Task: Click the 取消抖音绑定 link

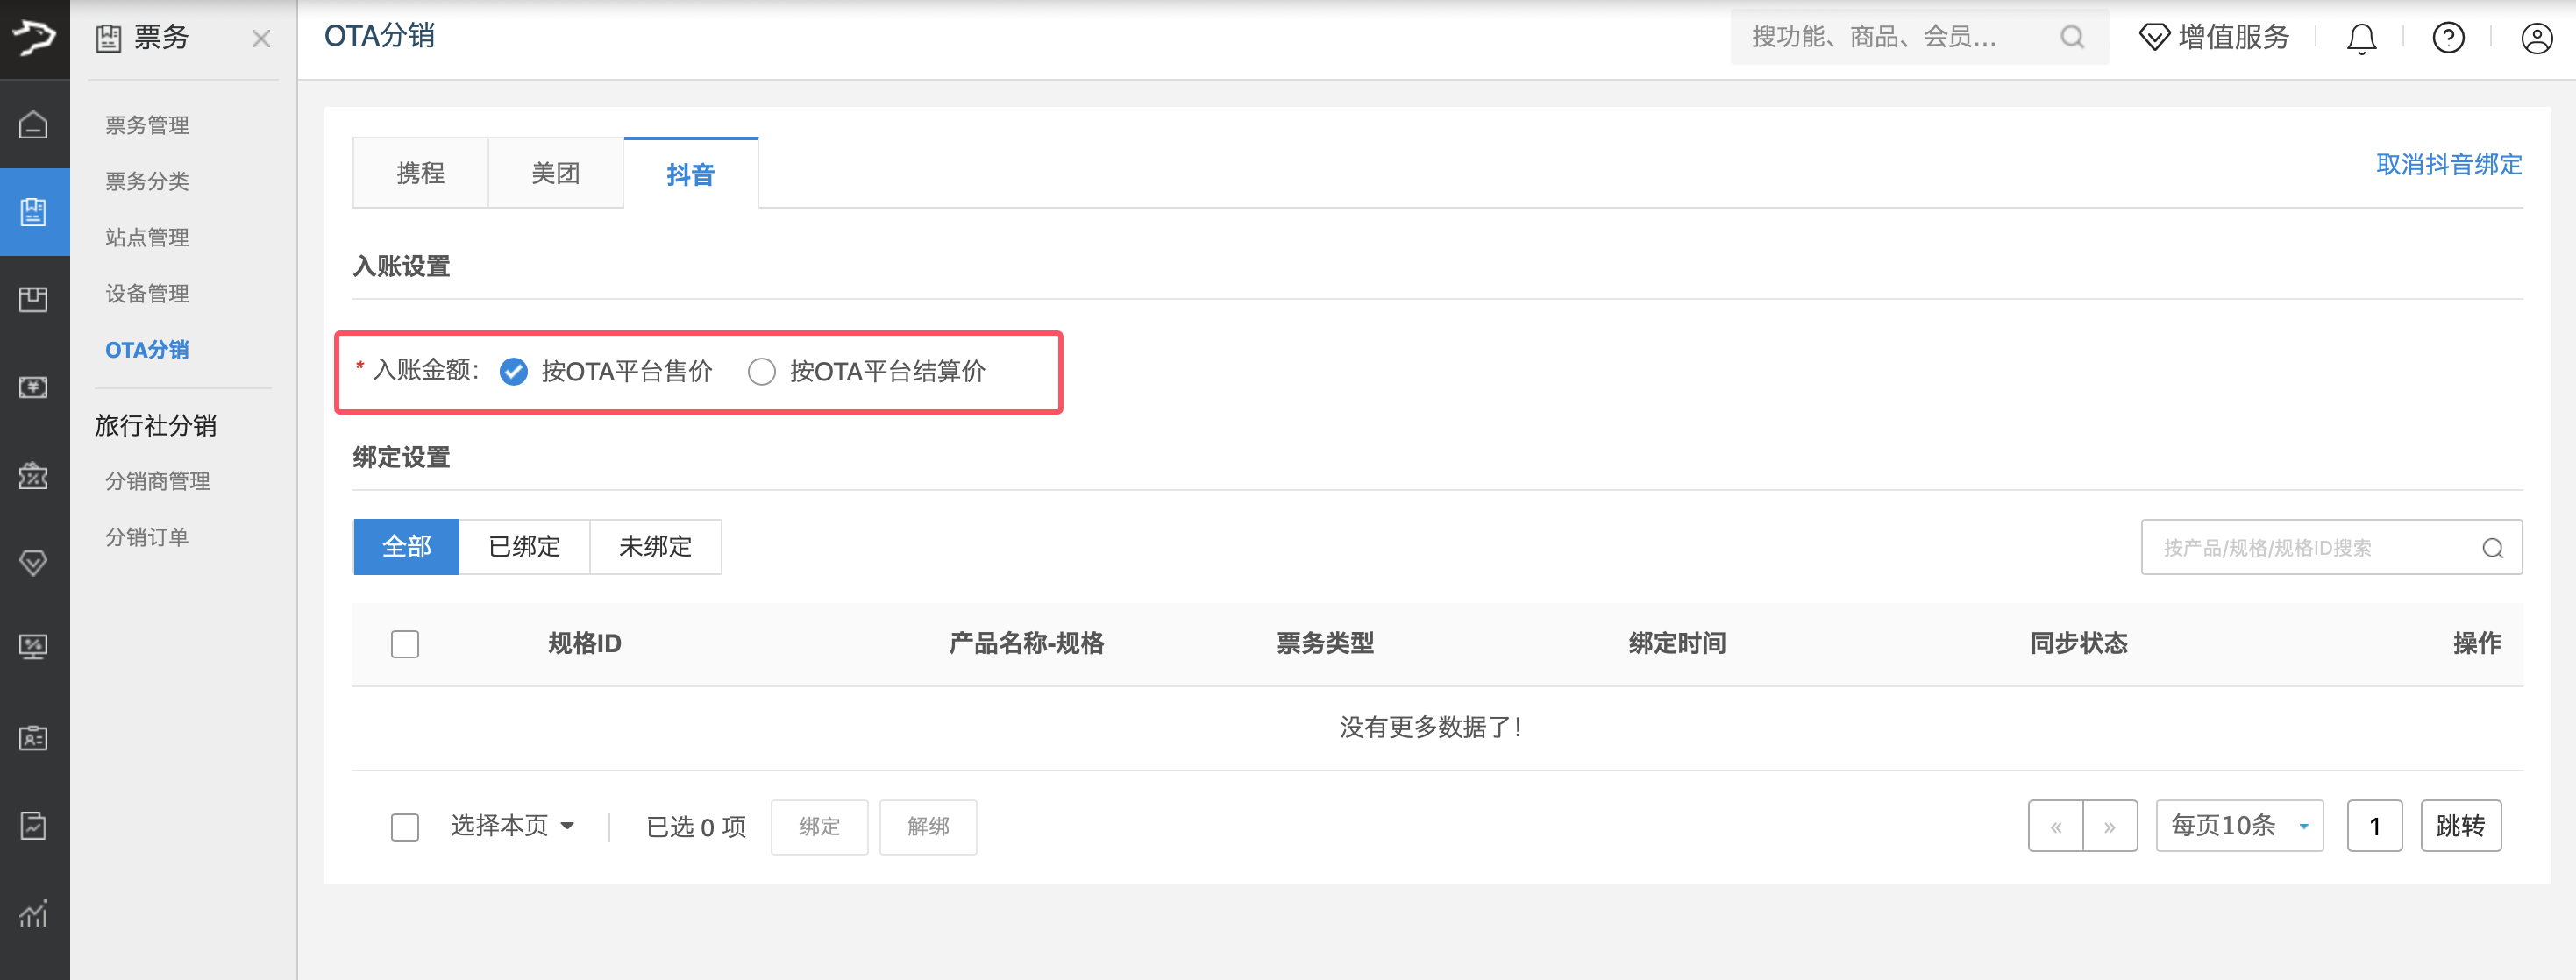Action: pos(2448,164)
